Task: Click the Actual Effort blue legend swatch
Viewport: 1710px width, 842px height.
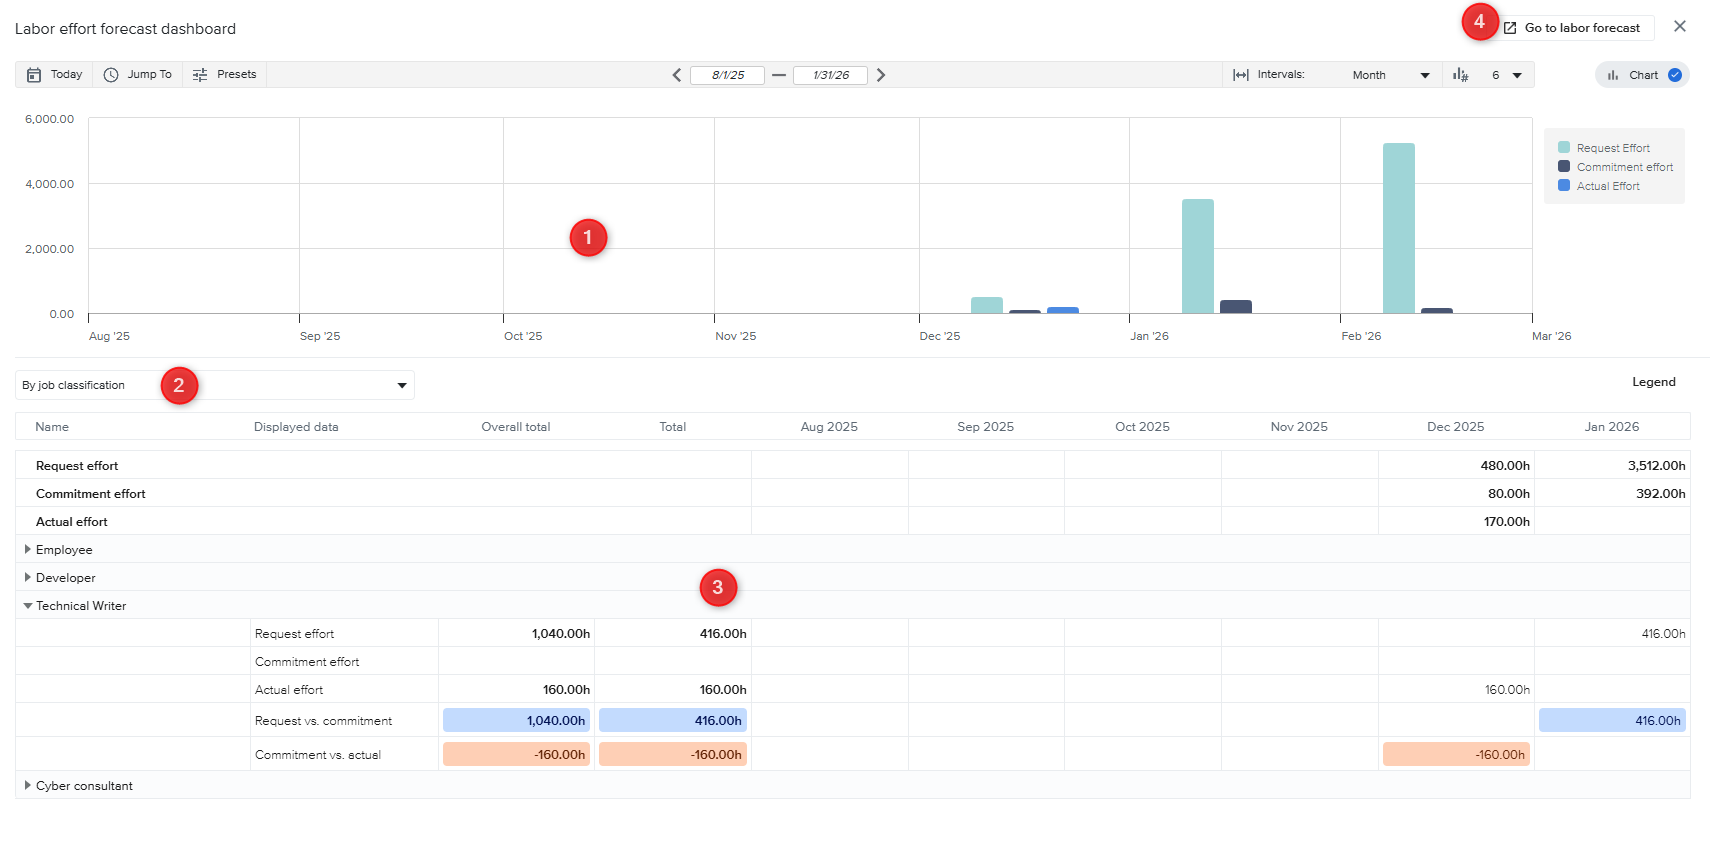Action: (x=1564, y=186)
